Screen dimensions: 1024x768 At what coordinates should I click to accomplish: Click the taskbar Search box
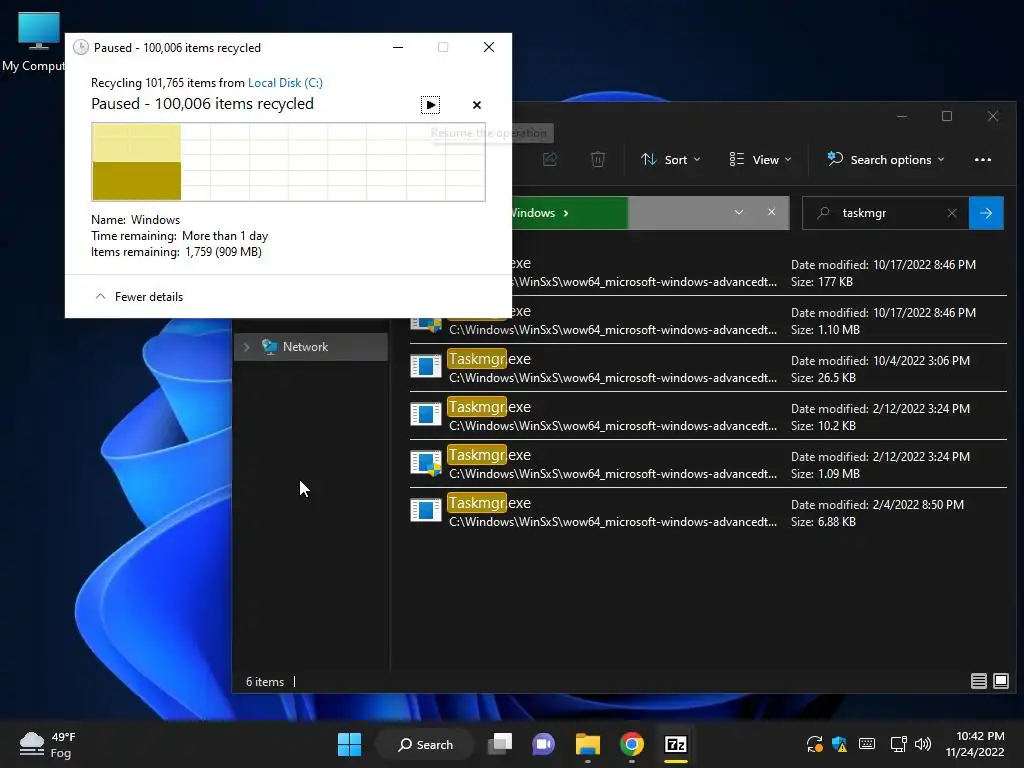coord(425,744)
